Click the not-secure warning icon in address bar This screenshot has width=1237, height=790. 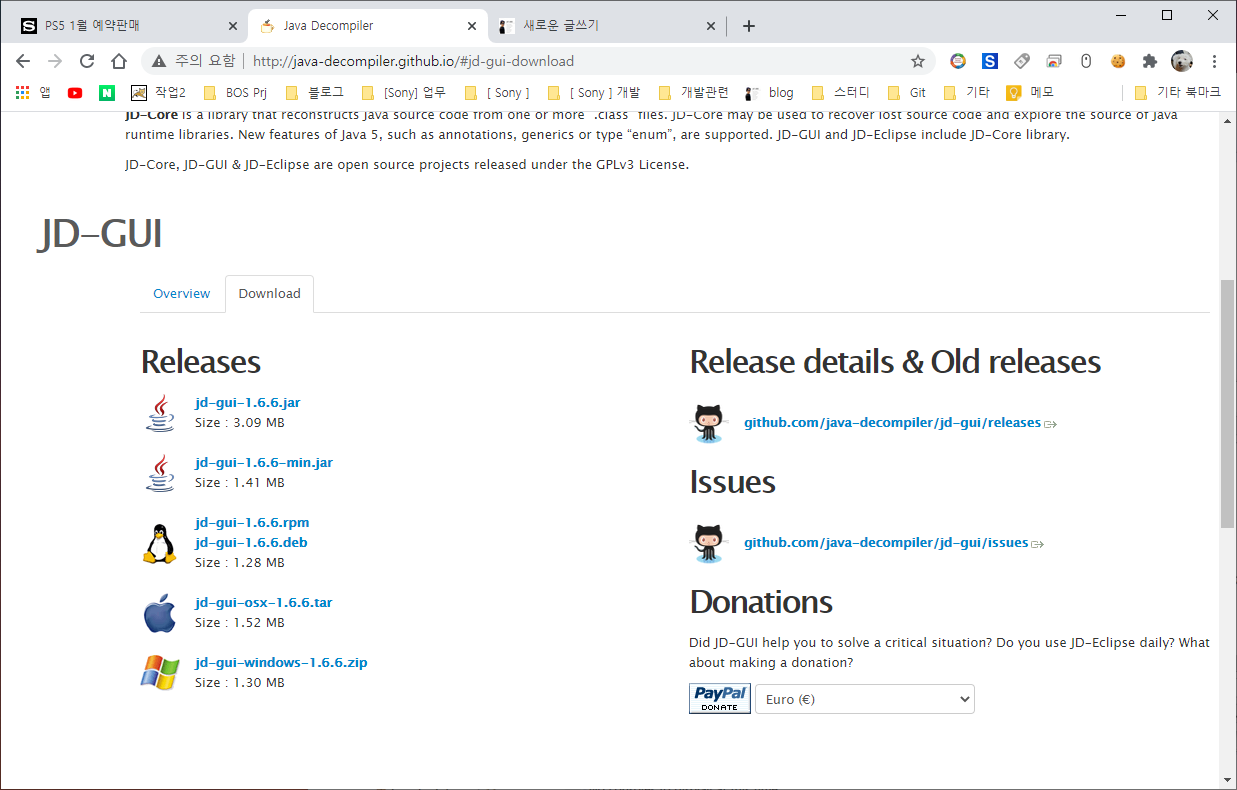[x=158, y=61]
